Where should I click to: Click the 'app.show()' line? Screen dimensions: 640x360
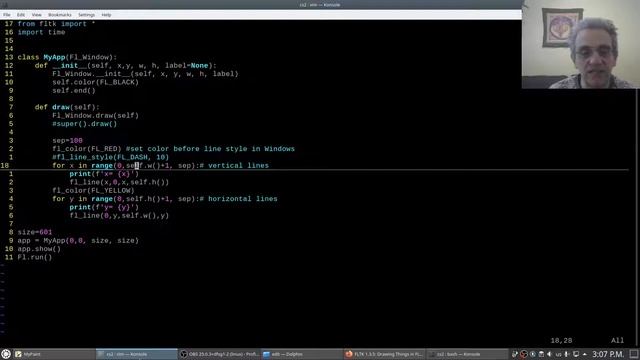click(39, 249)
